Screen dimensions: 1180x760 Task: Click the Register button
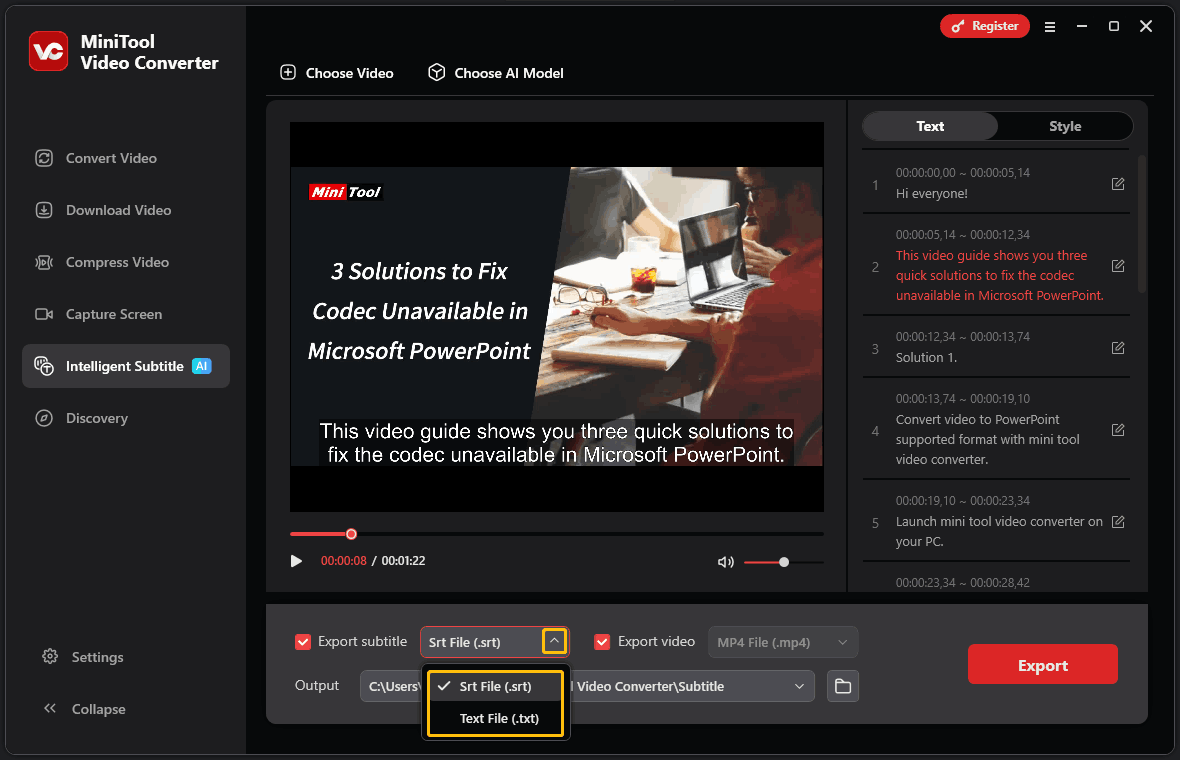[x=984, y=26]
